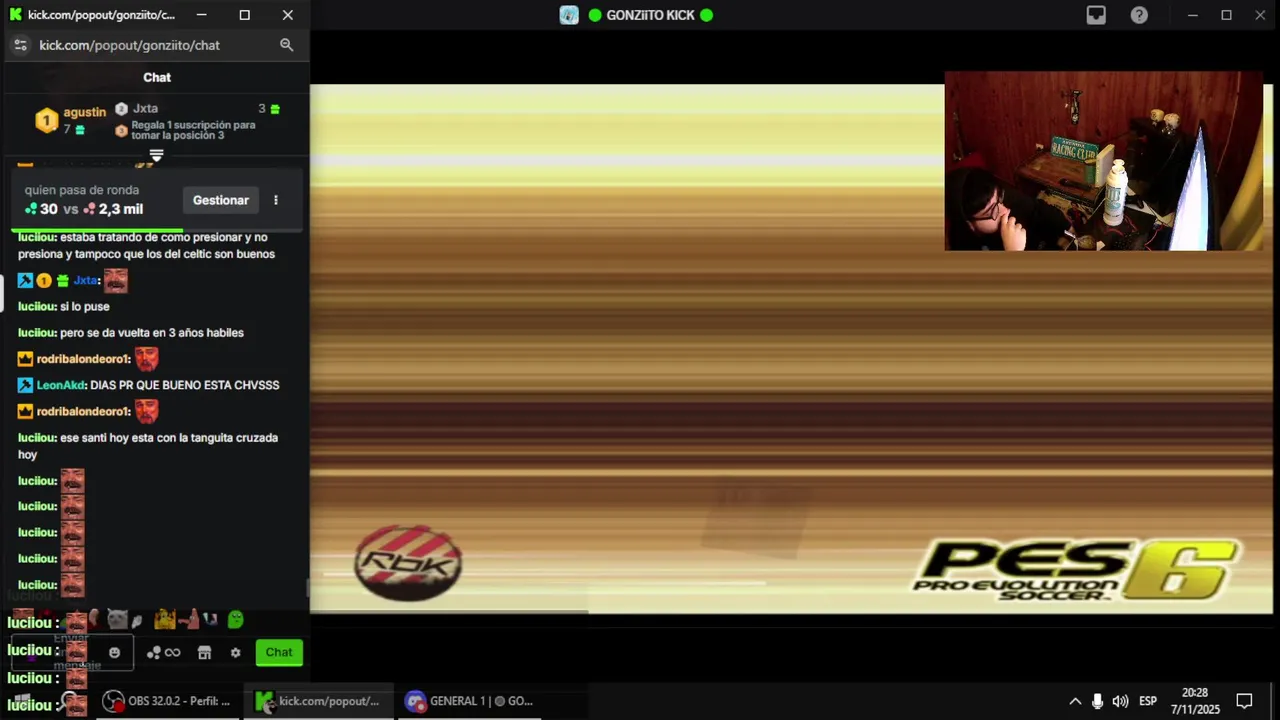Click the prediction progress bar

[156, 229]
